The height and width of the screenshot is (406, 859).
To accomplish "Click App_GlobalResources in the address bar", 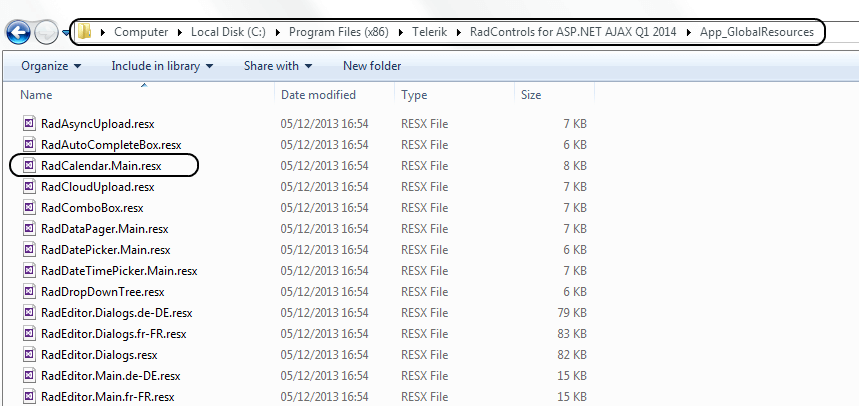I will coord(757,32).
